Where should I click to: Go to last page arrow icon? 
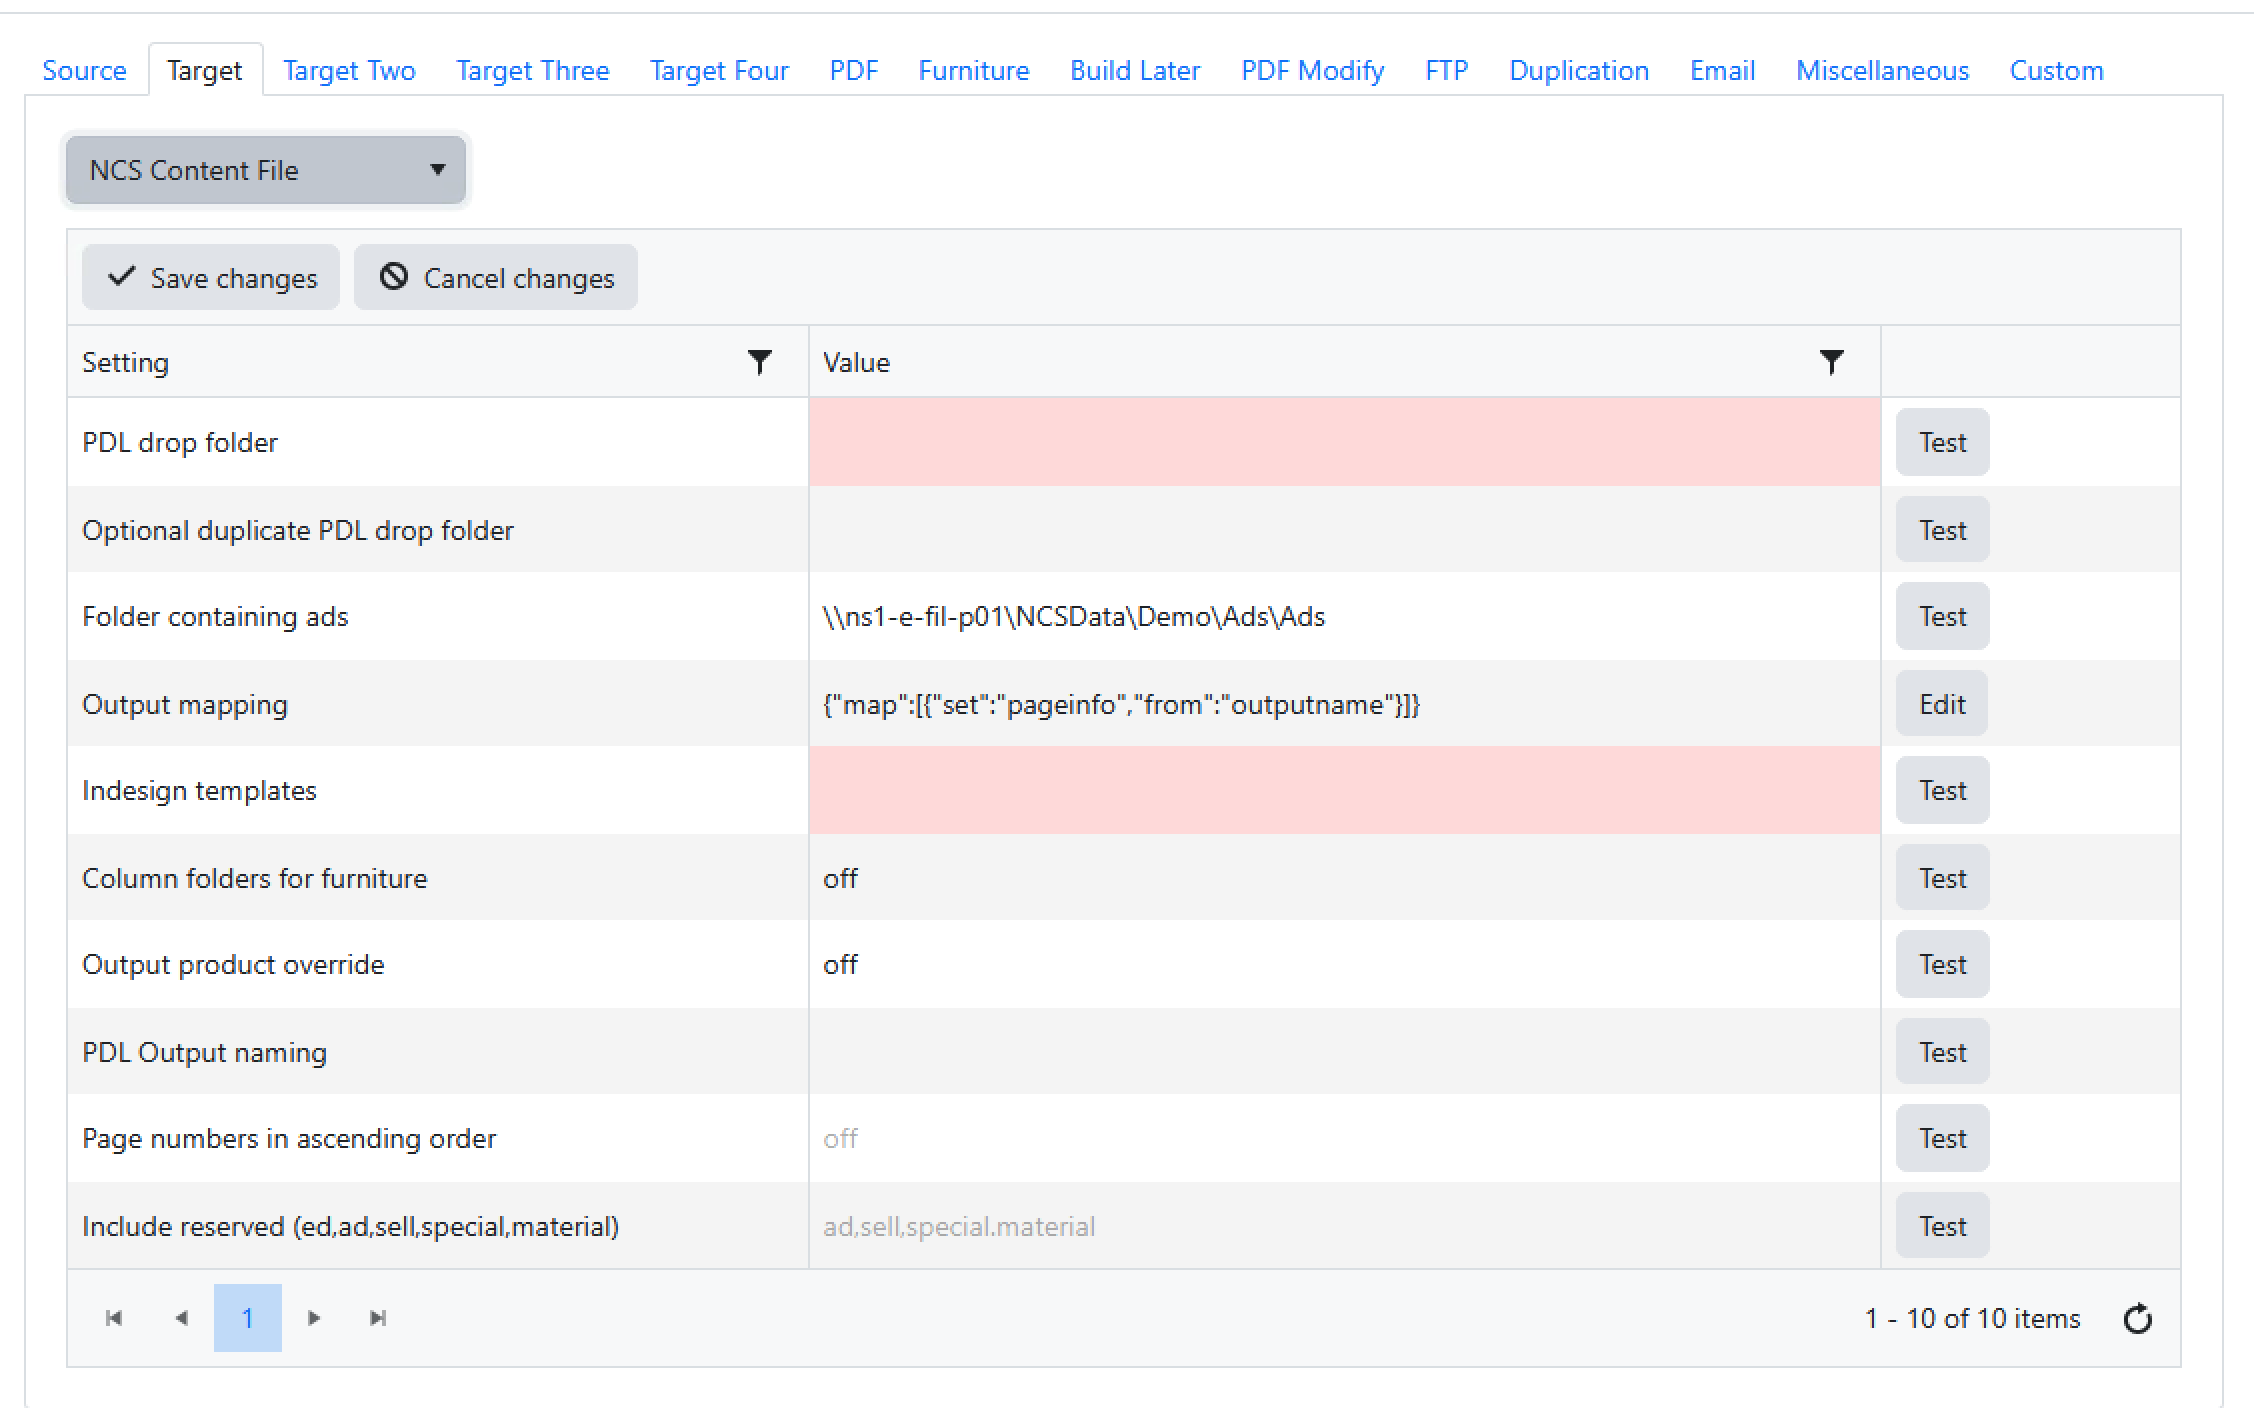[x=378, y=1318]
